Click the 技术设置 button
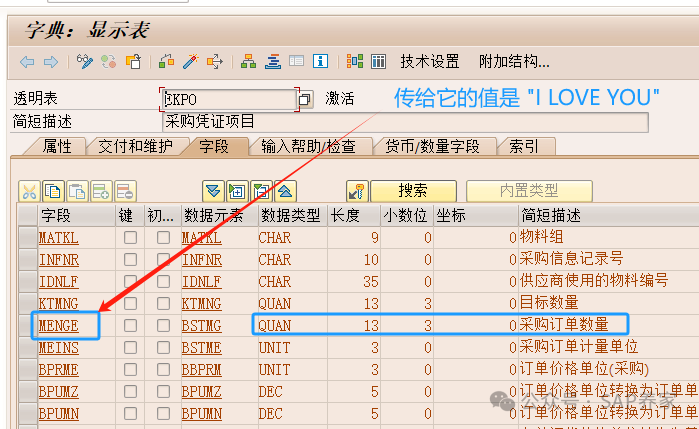This screenshot has width=699, height=429. click(430, 62)
